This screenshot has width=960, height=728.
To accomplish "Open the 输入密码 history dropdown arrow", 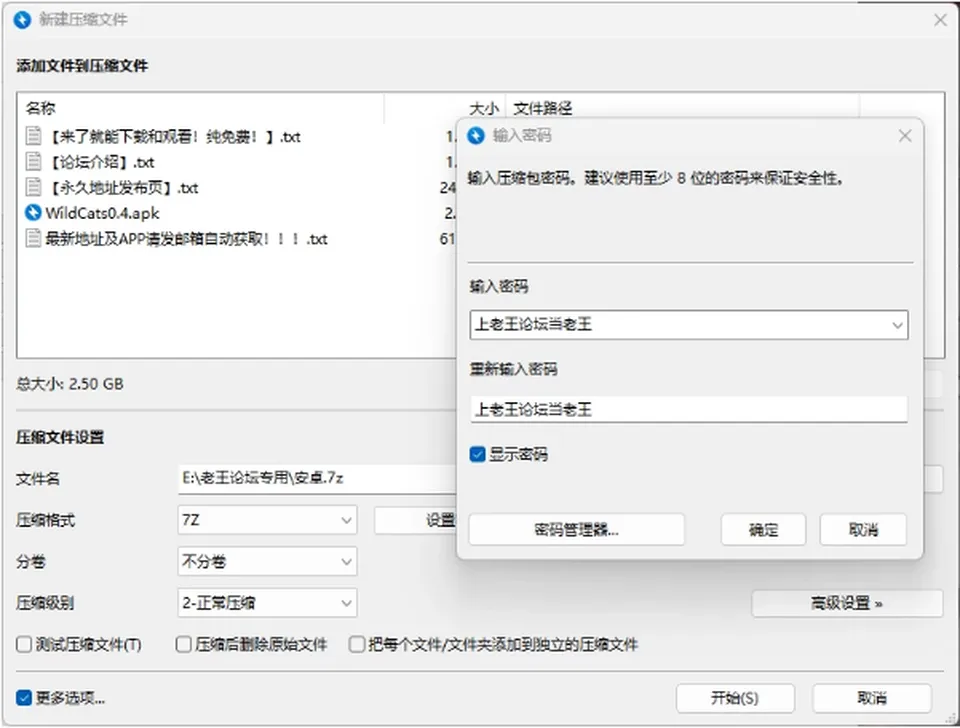I will 897,325.
